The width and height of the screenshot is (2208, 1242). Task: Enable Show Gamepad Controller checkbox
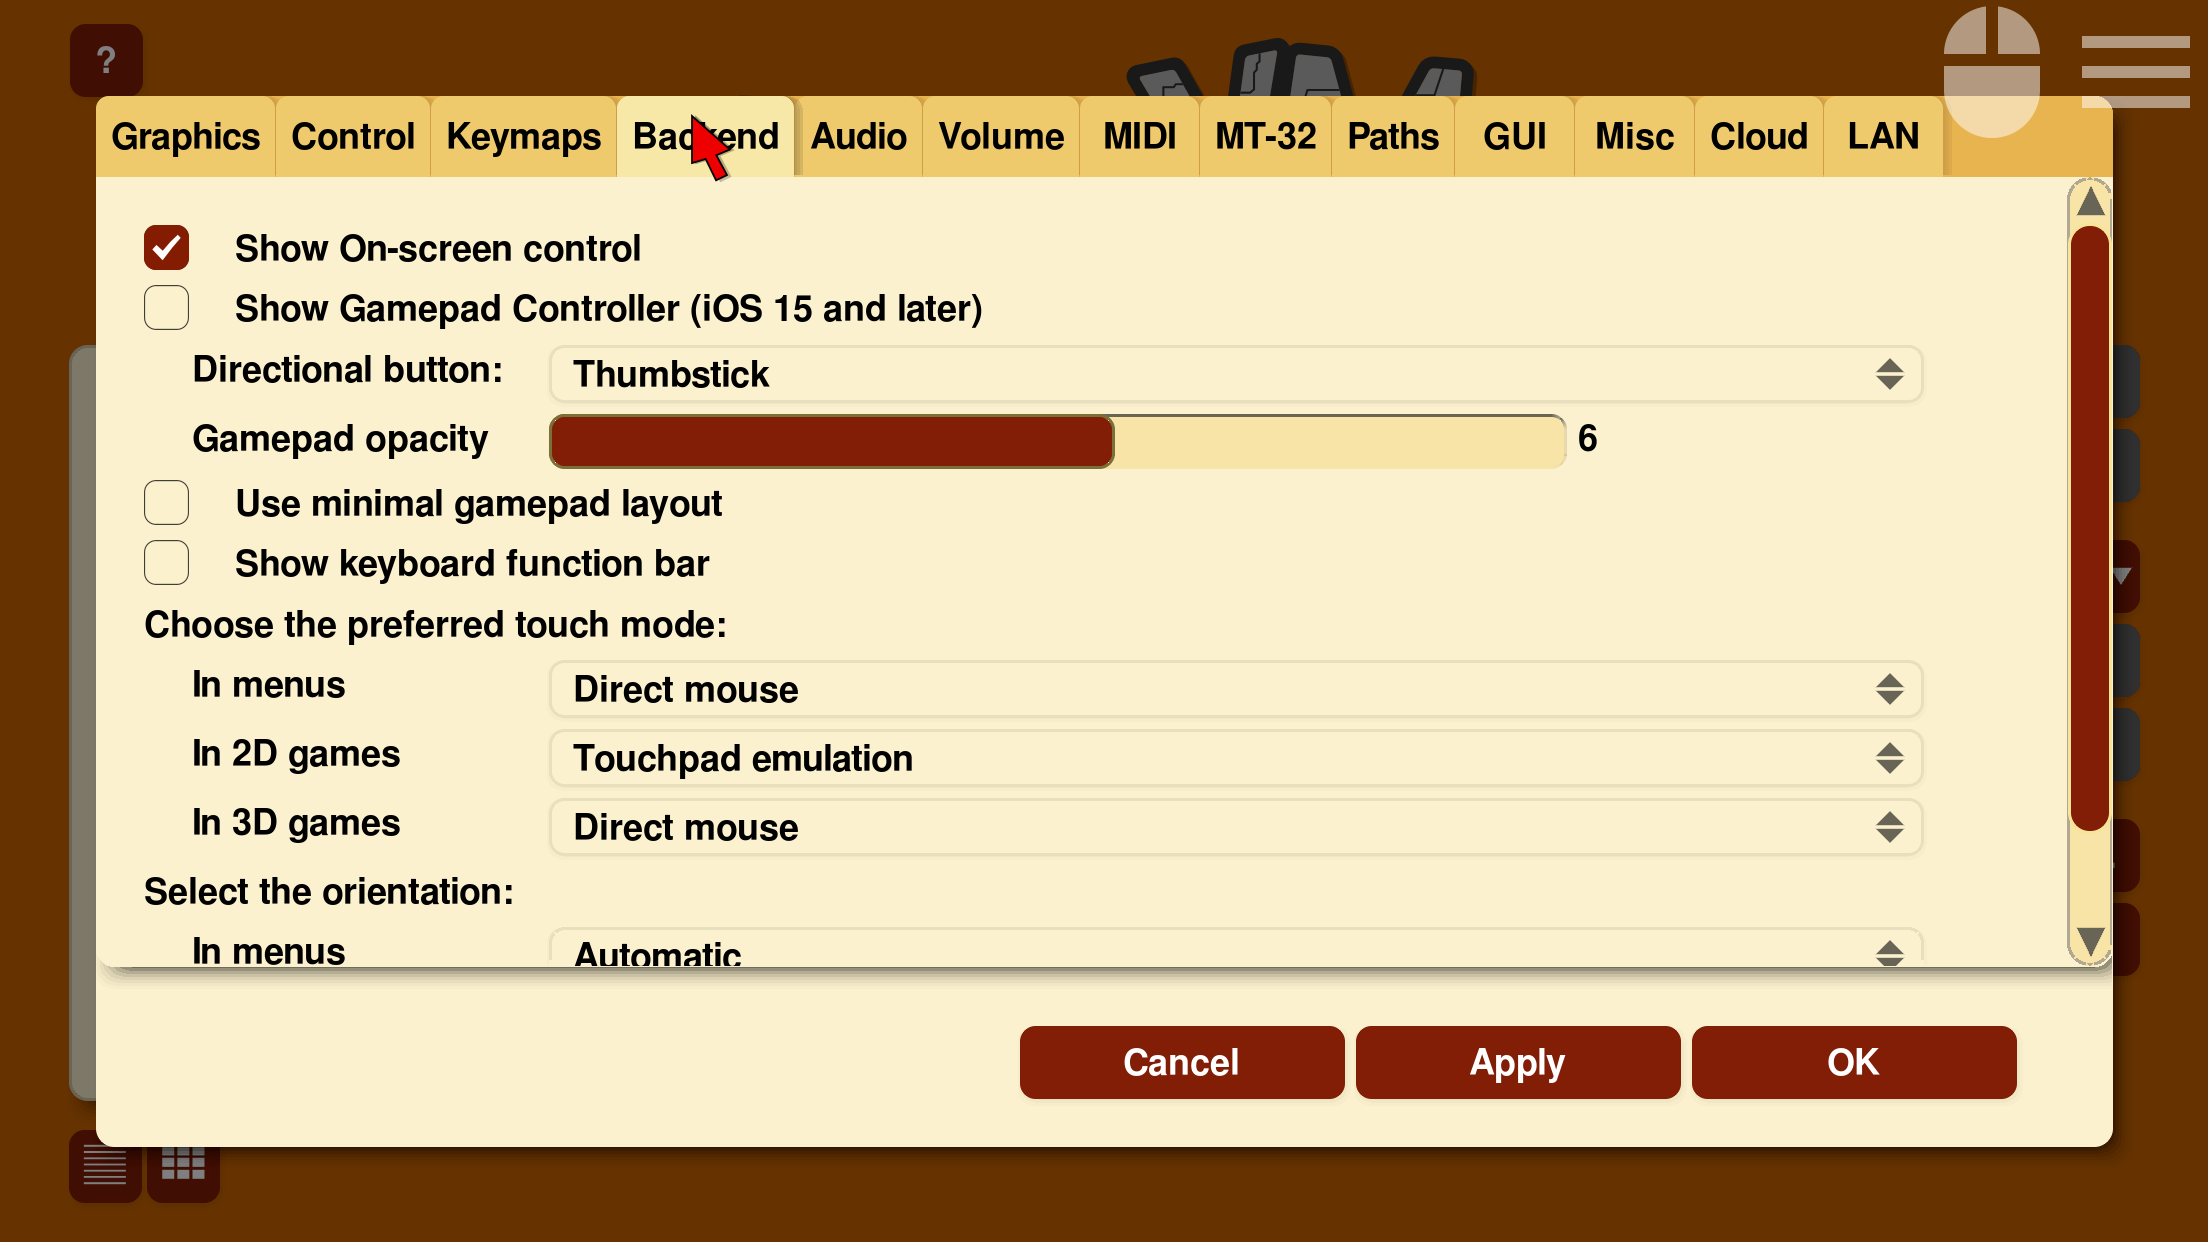[167, 308]
